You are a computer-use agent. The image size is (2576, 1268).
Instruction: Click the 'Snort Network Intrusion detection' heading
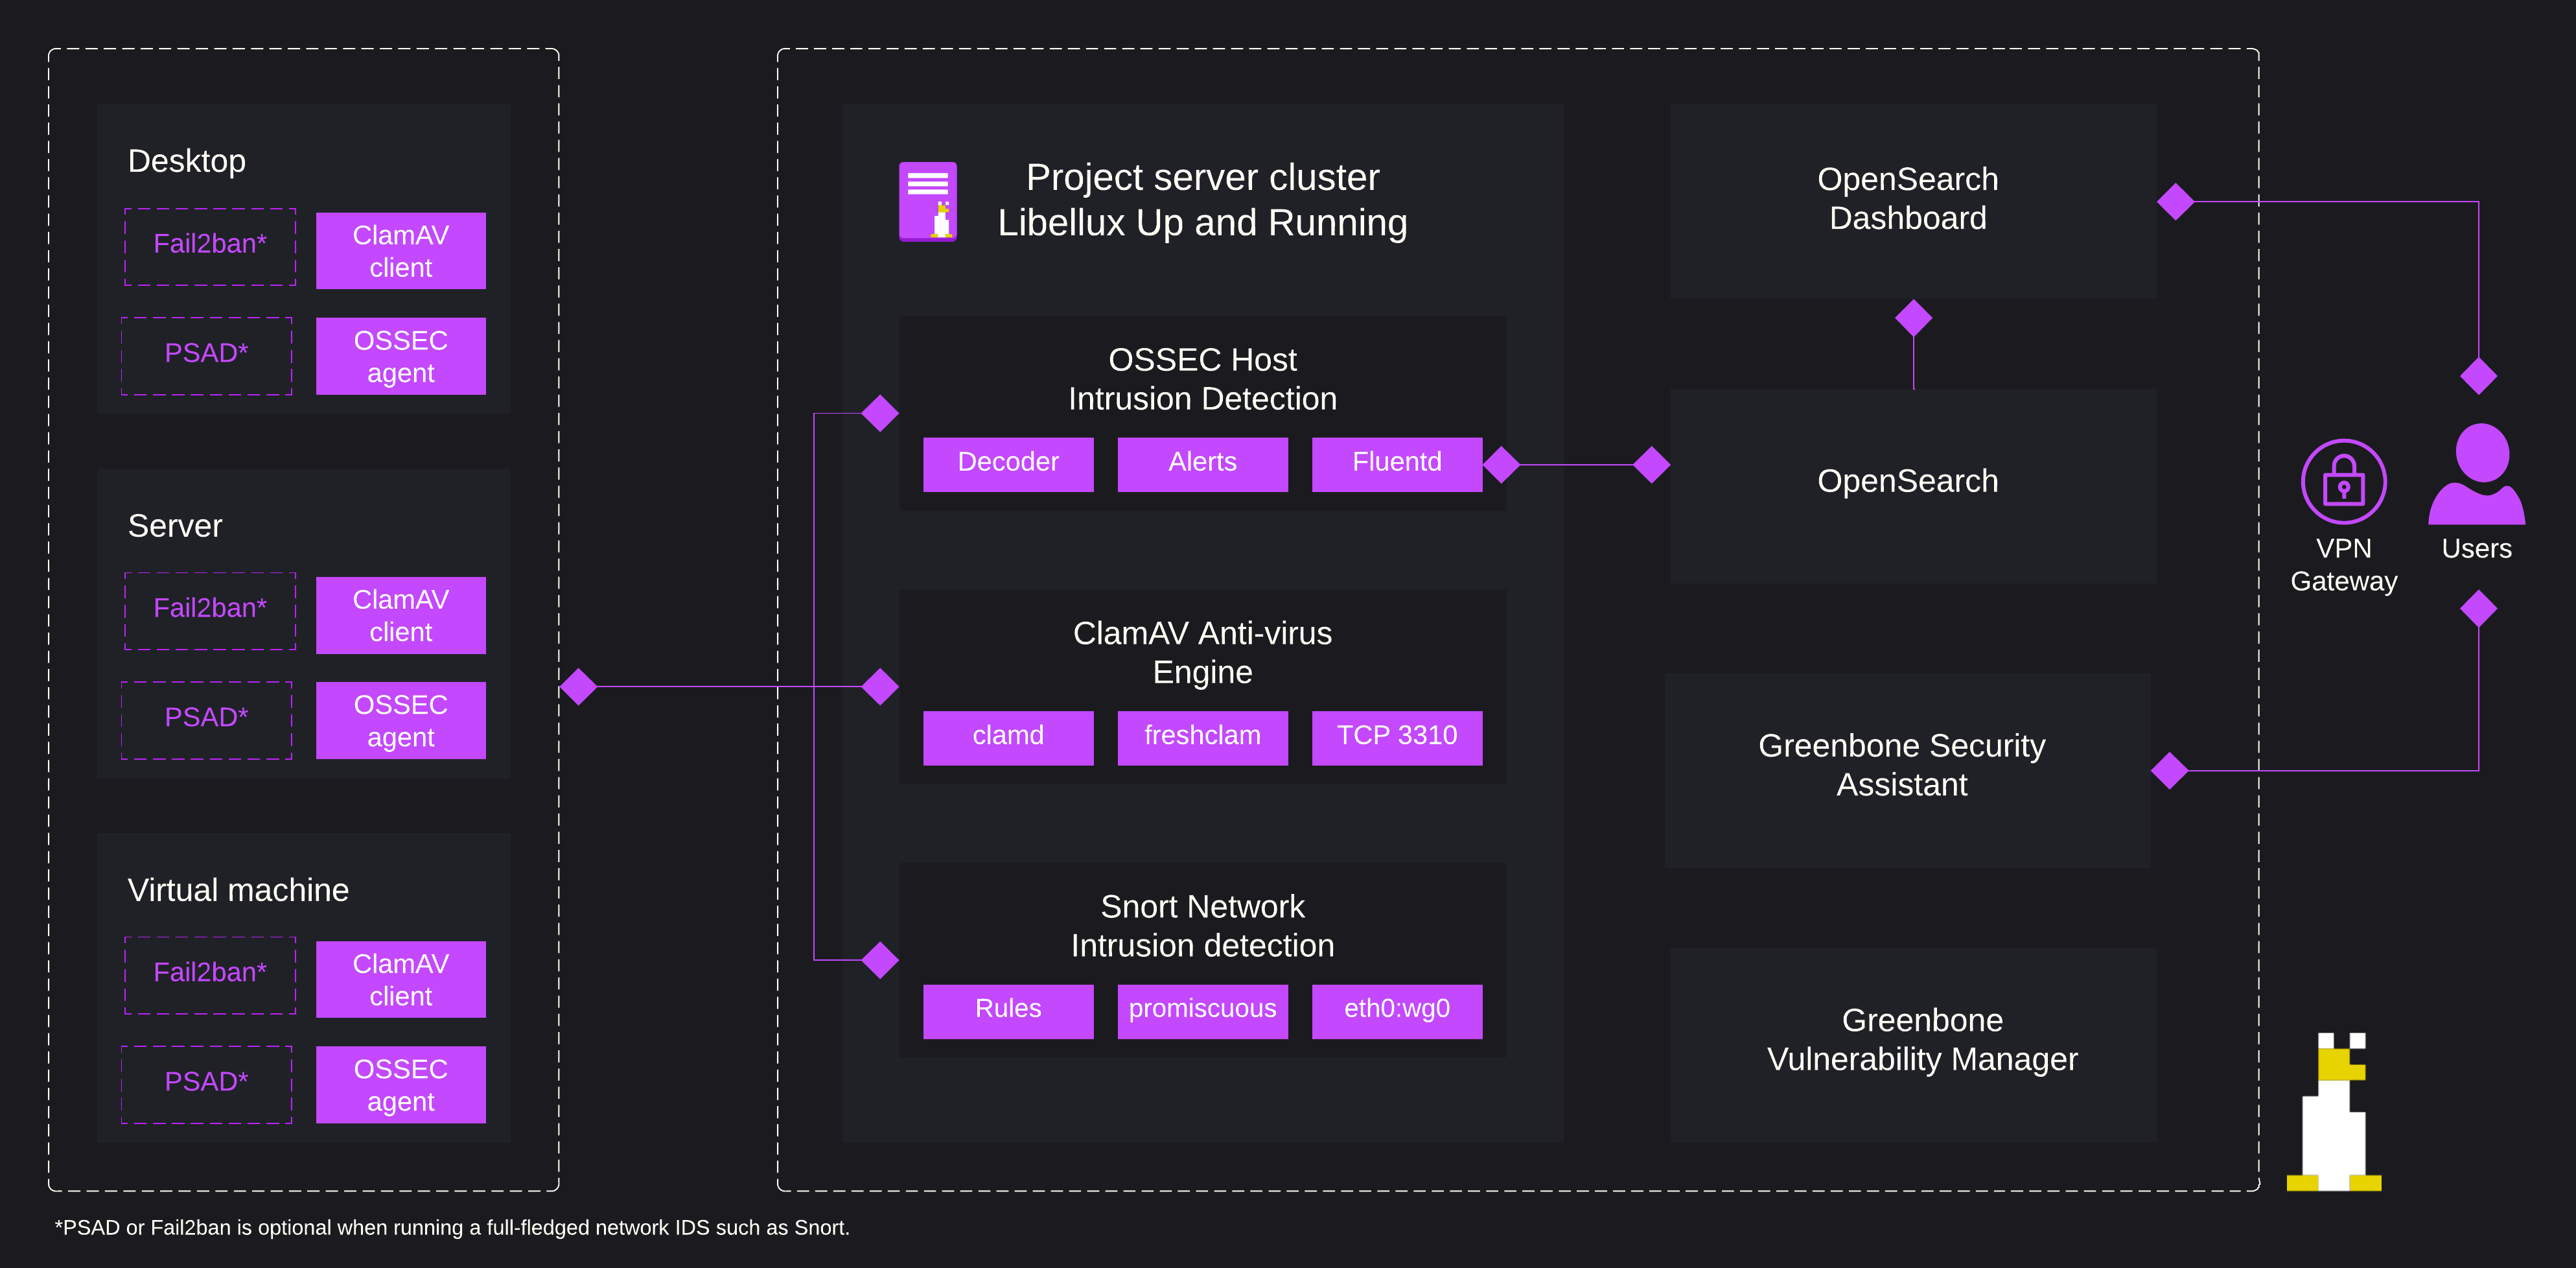(1202, 926)
